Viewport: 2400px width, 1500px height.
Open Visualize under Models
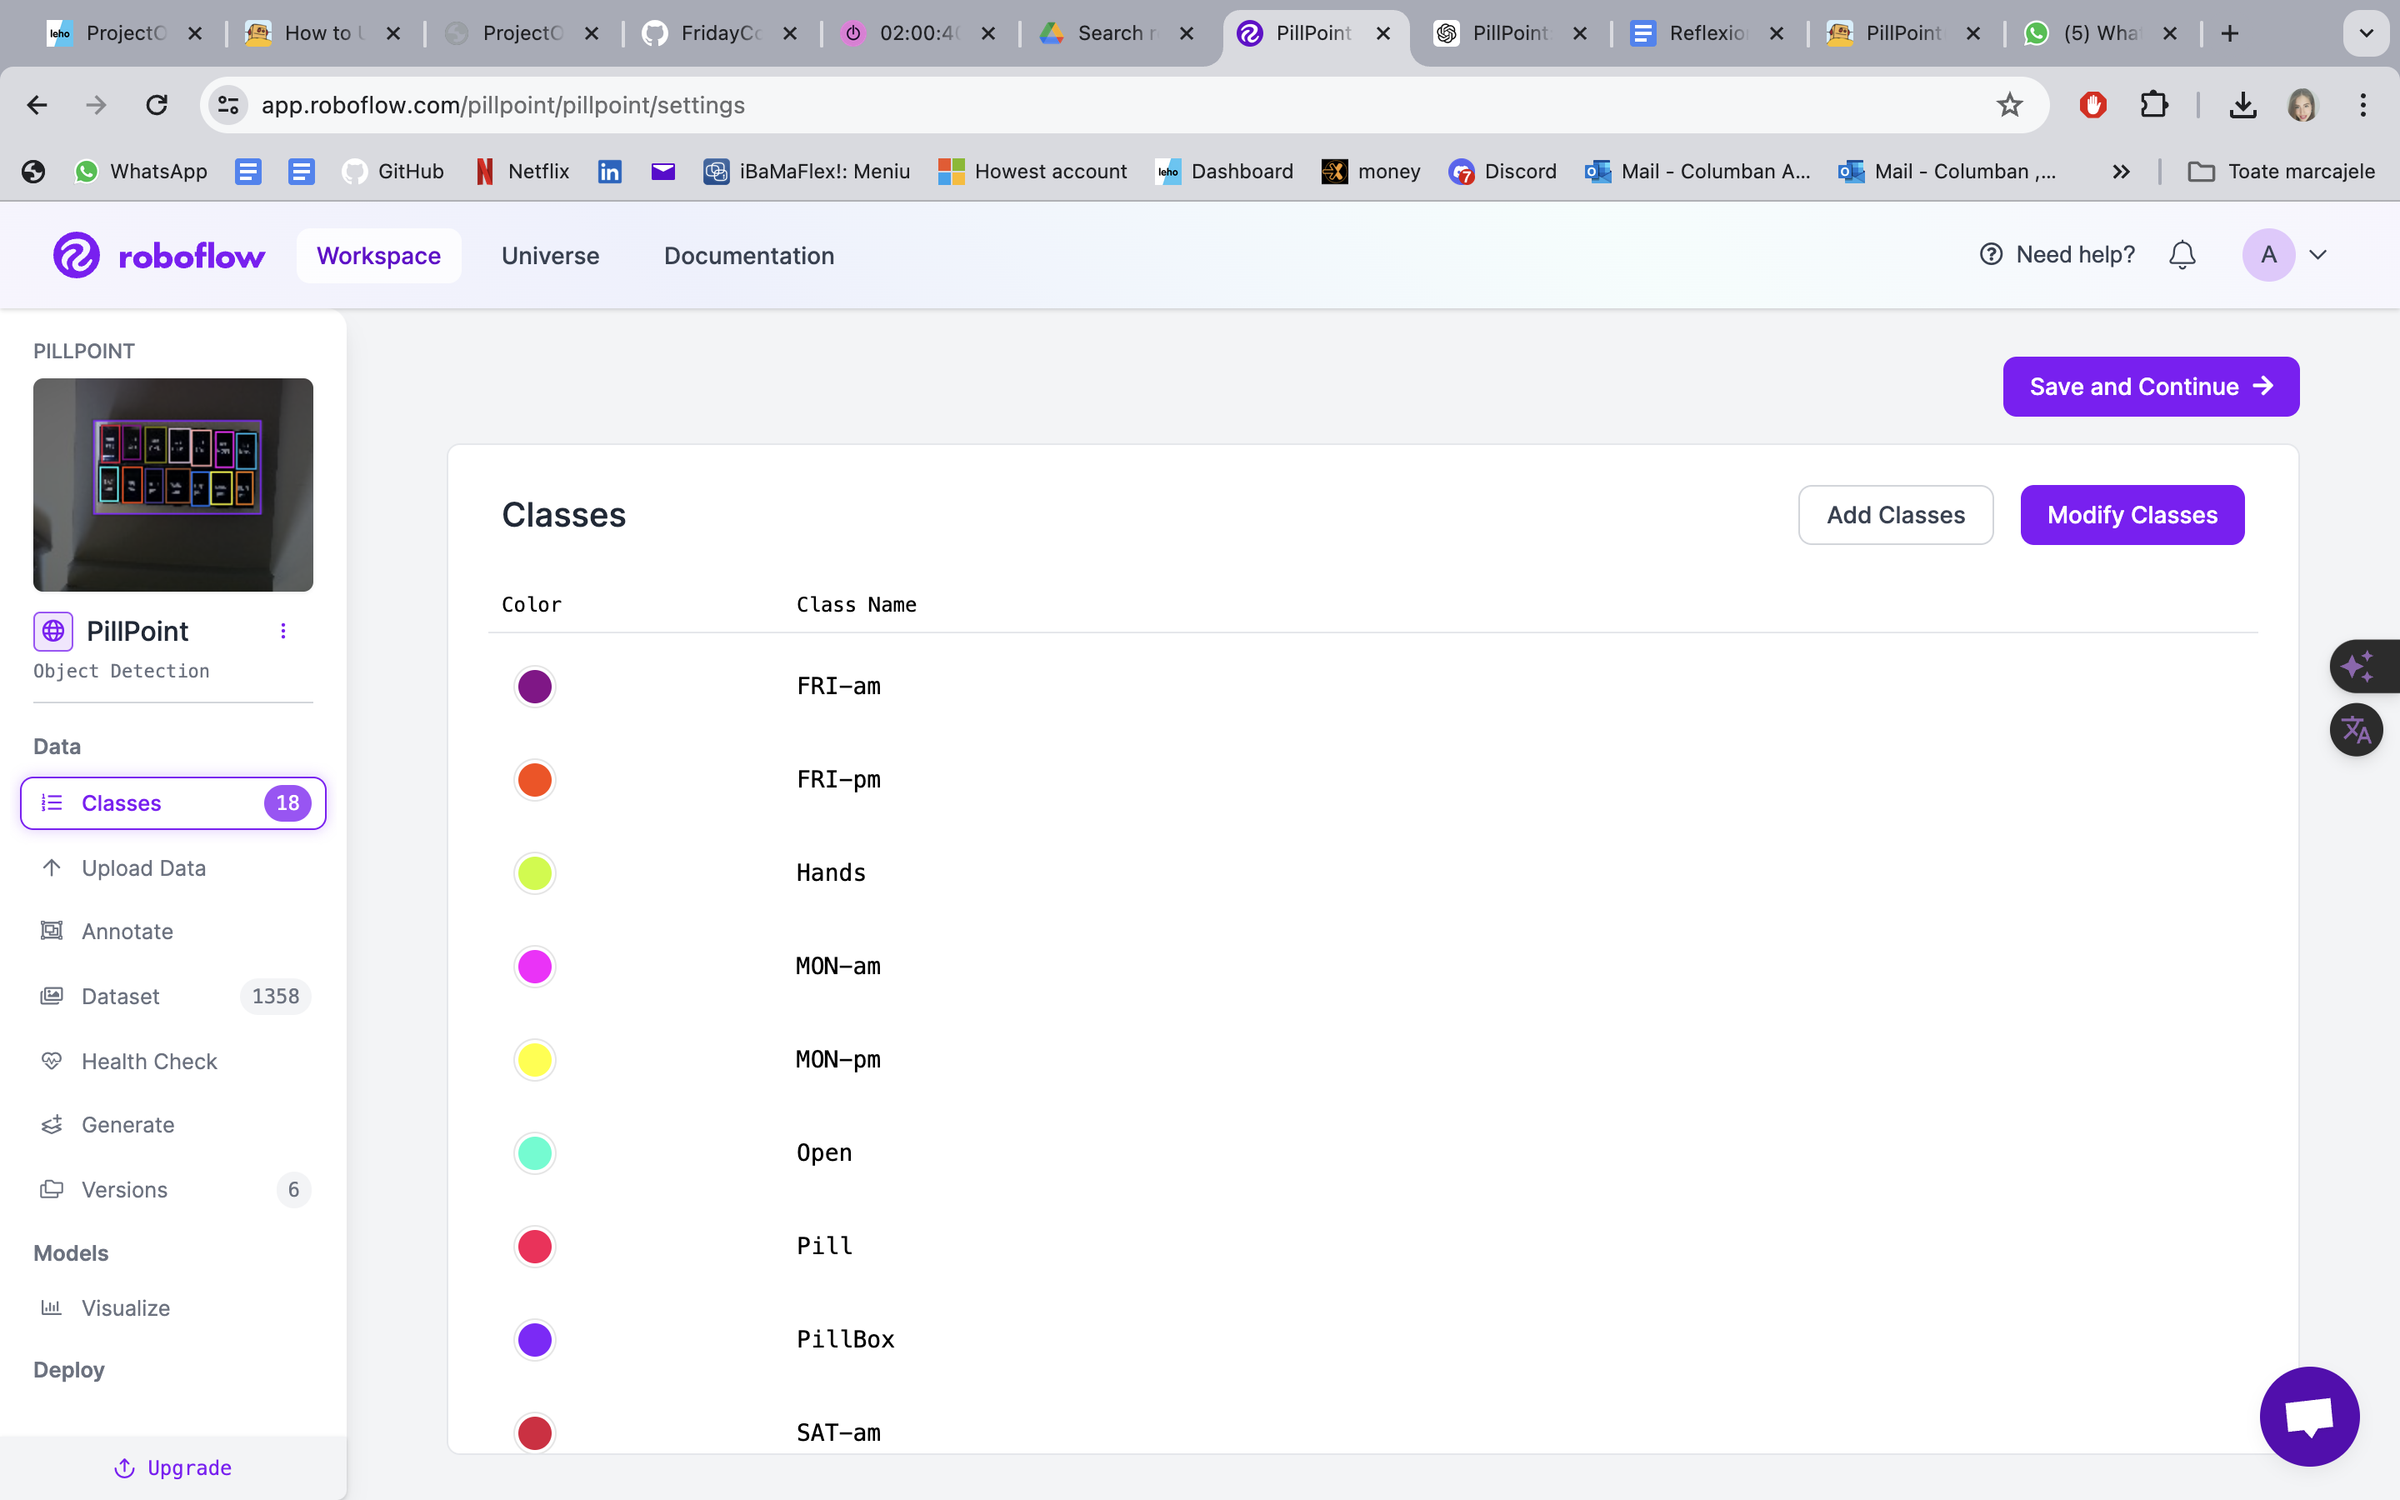point(125,1308)
